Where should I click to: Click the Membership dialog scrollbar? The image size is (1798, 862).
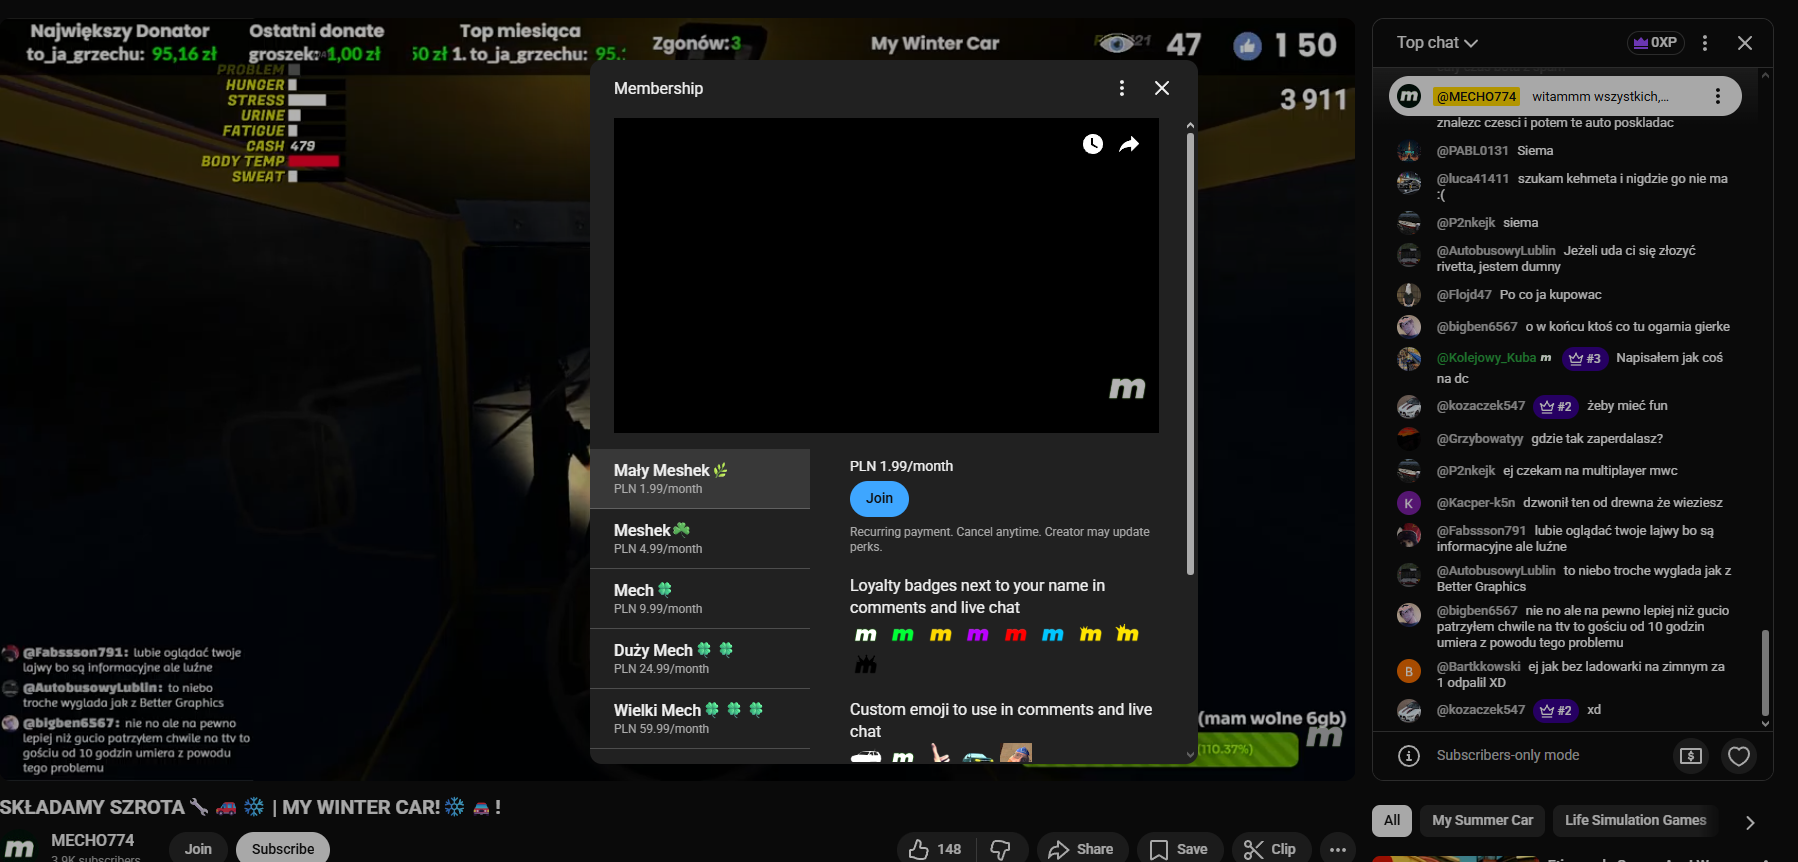pyautogui.click(x=1190, y=350)
